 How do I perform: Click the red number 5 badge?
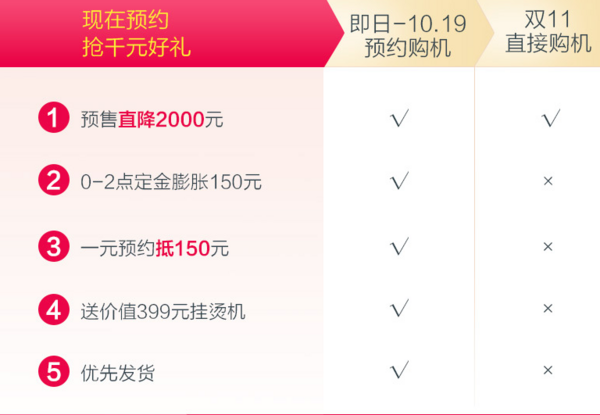coord(54,371)
